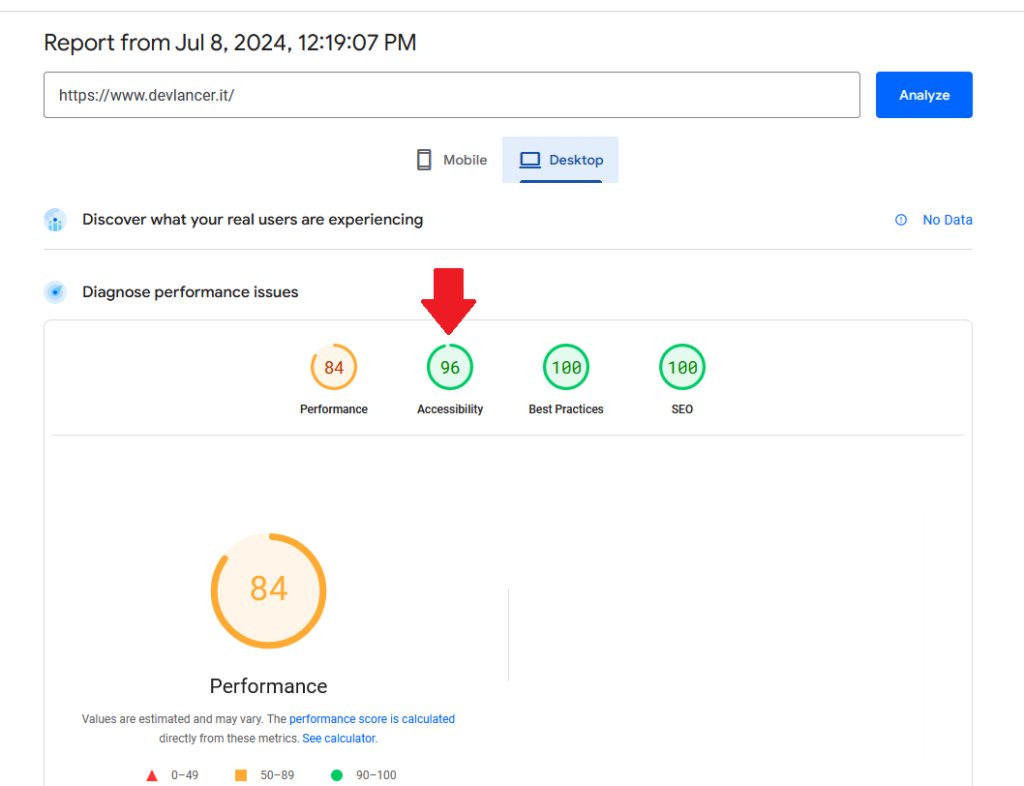
Task: Click the red triangle 0–49 legend marker
Action: click(152, 775)
